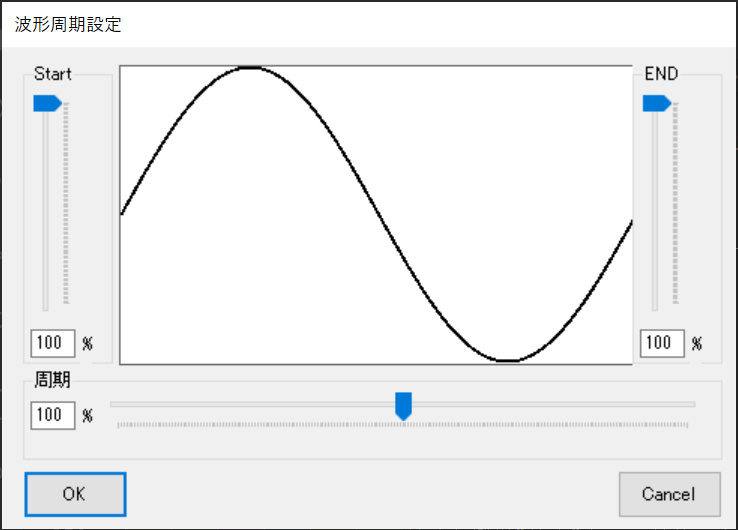738x530 pixels.
Task: Click the 周期 slider tick marks row
Action: (403, 425)
